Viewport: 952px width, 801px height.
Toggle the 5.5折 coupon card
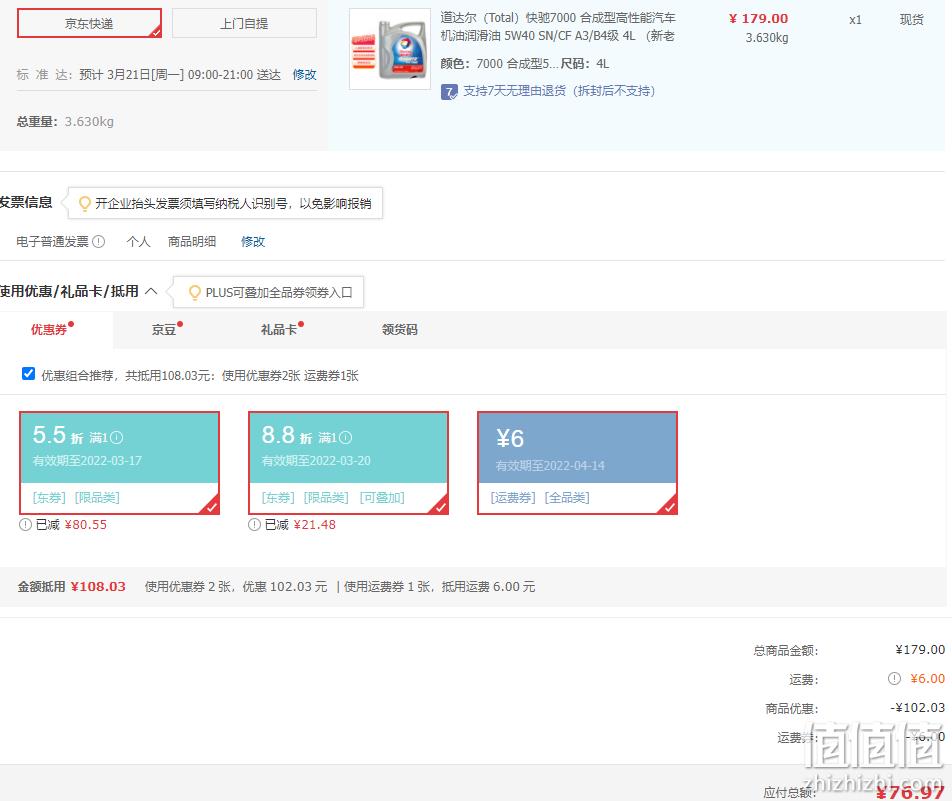click(119, 463)
